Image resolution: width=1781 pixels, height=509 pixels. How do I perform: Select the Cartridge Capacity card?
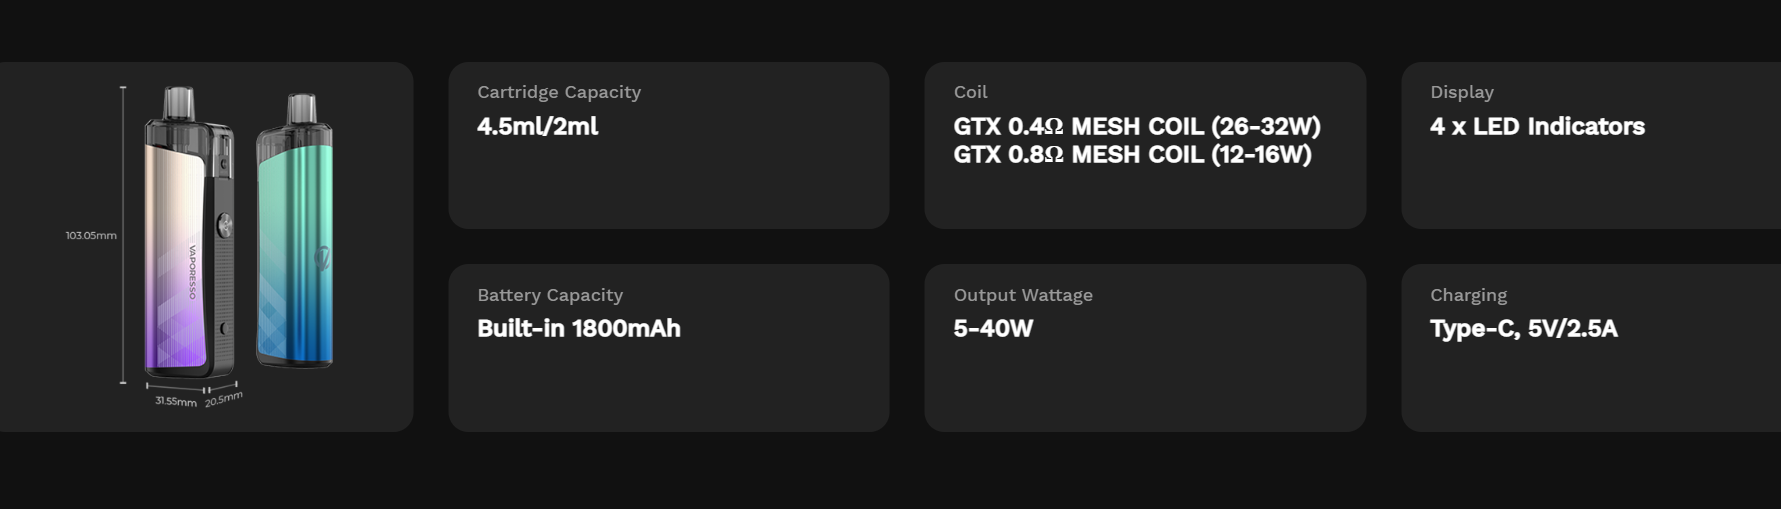669,146
